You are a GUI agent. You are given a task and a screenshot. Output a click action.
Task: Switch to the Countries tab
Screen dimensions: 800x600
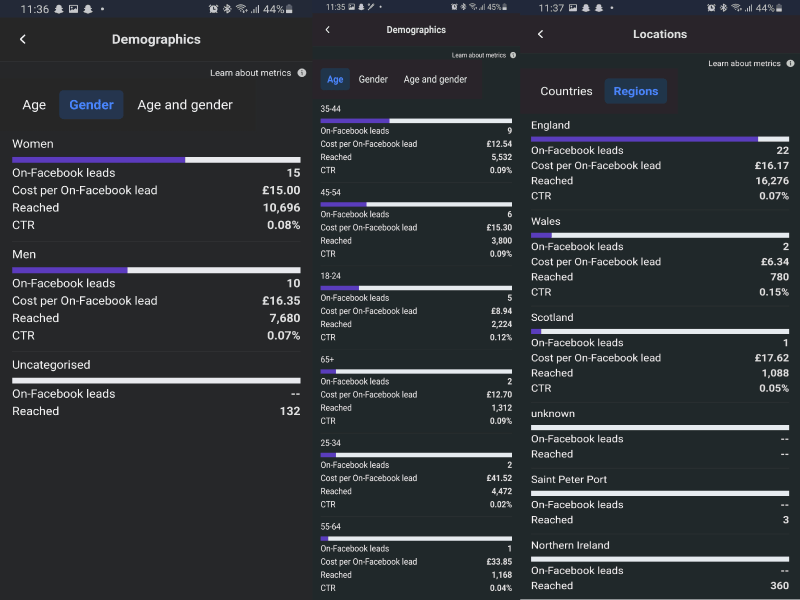pyautogui.click(x=566, y=91)
